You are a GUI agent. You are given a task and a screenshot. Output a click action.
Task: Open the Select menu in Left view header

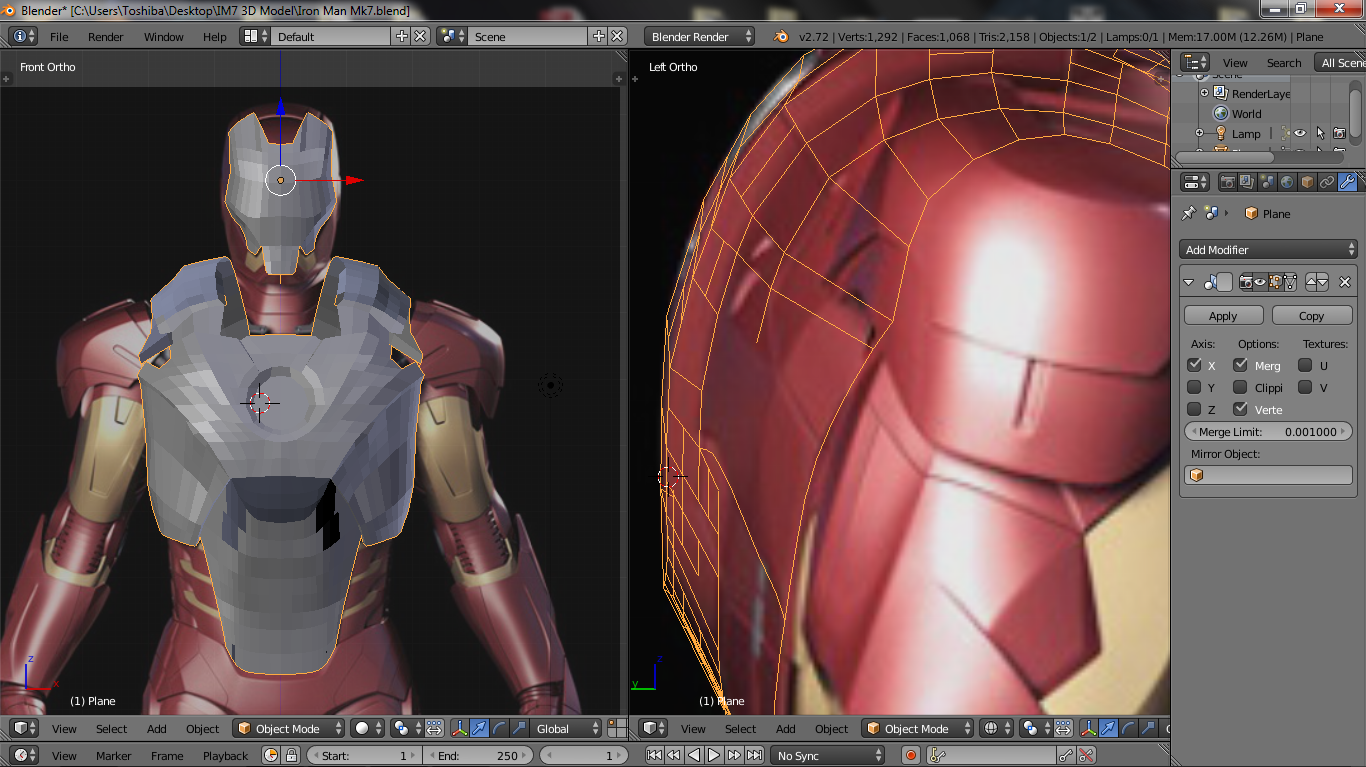pyautogui.click(x=741, y=729)
